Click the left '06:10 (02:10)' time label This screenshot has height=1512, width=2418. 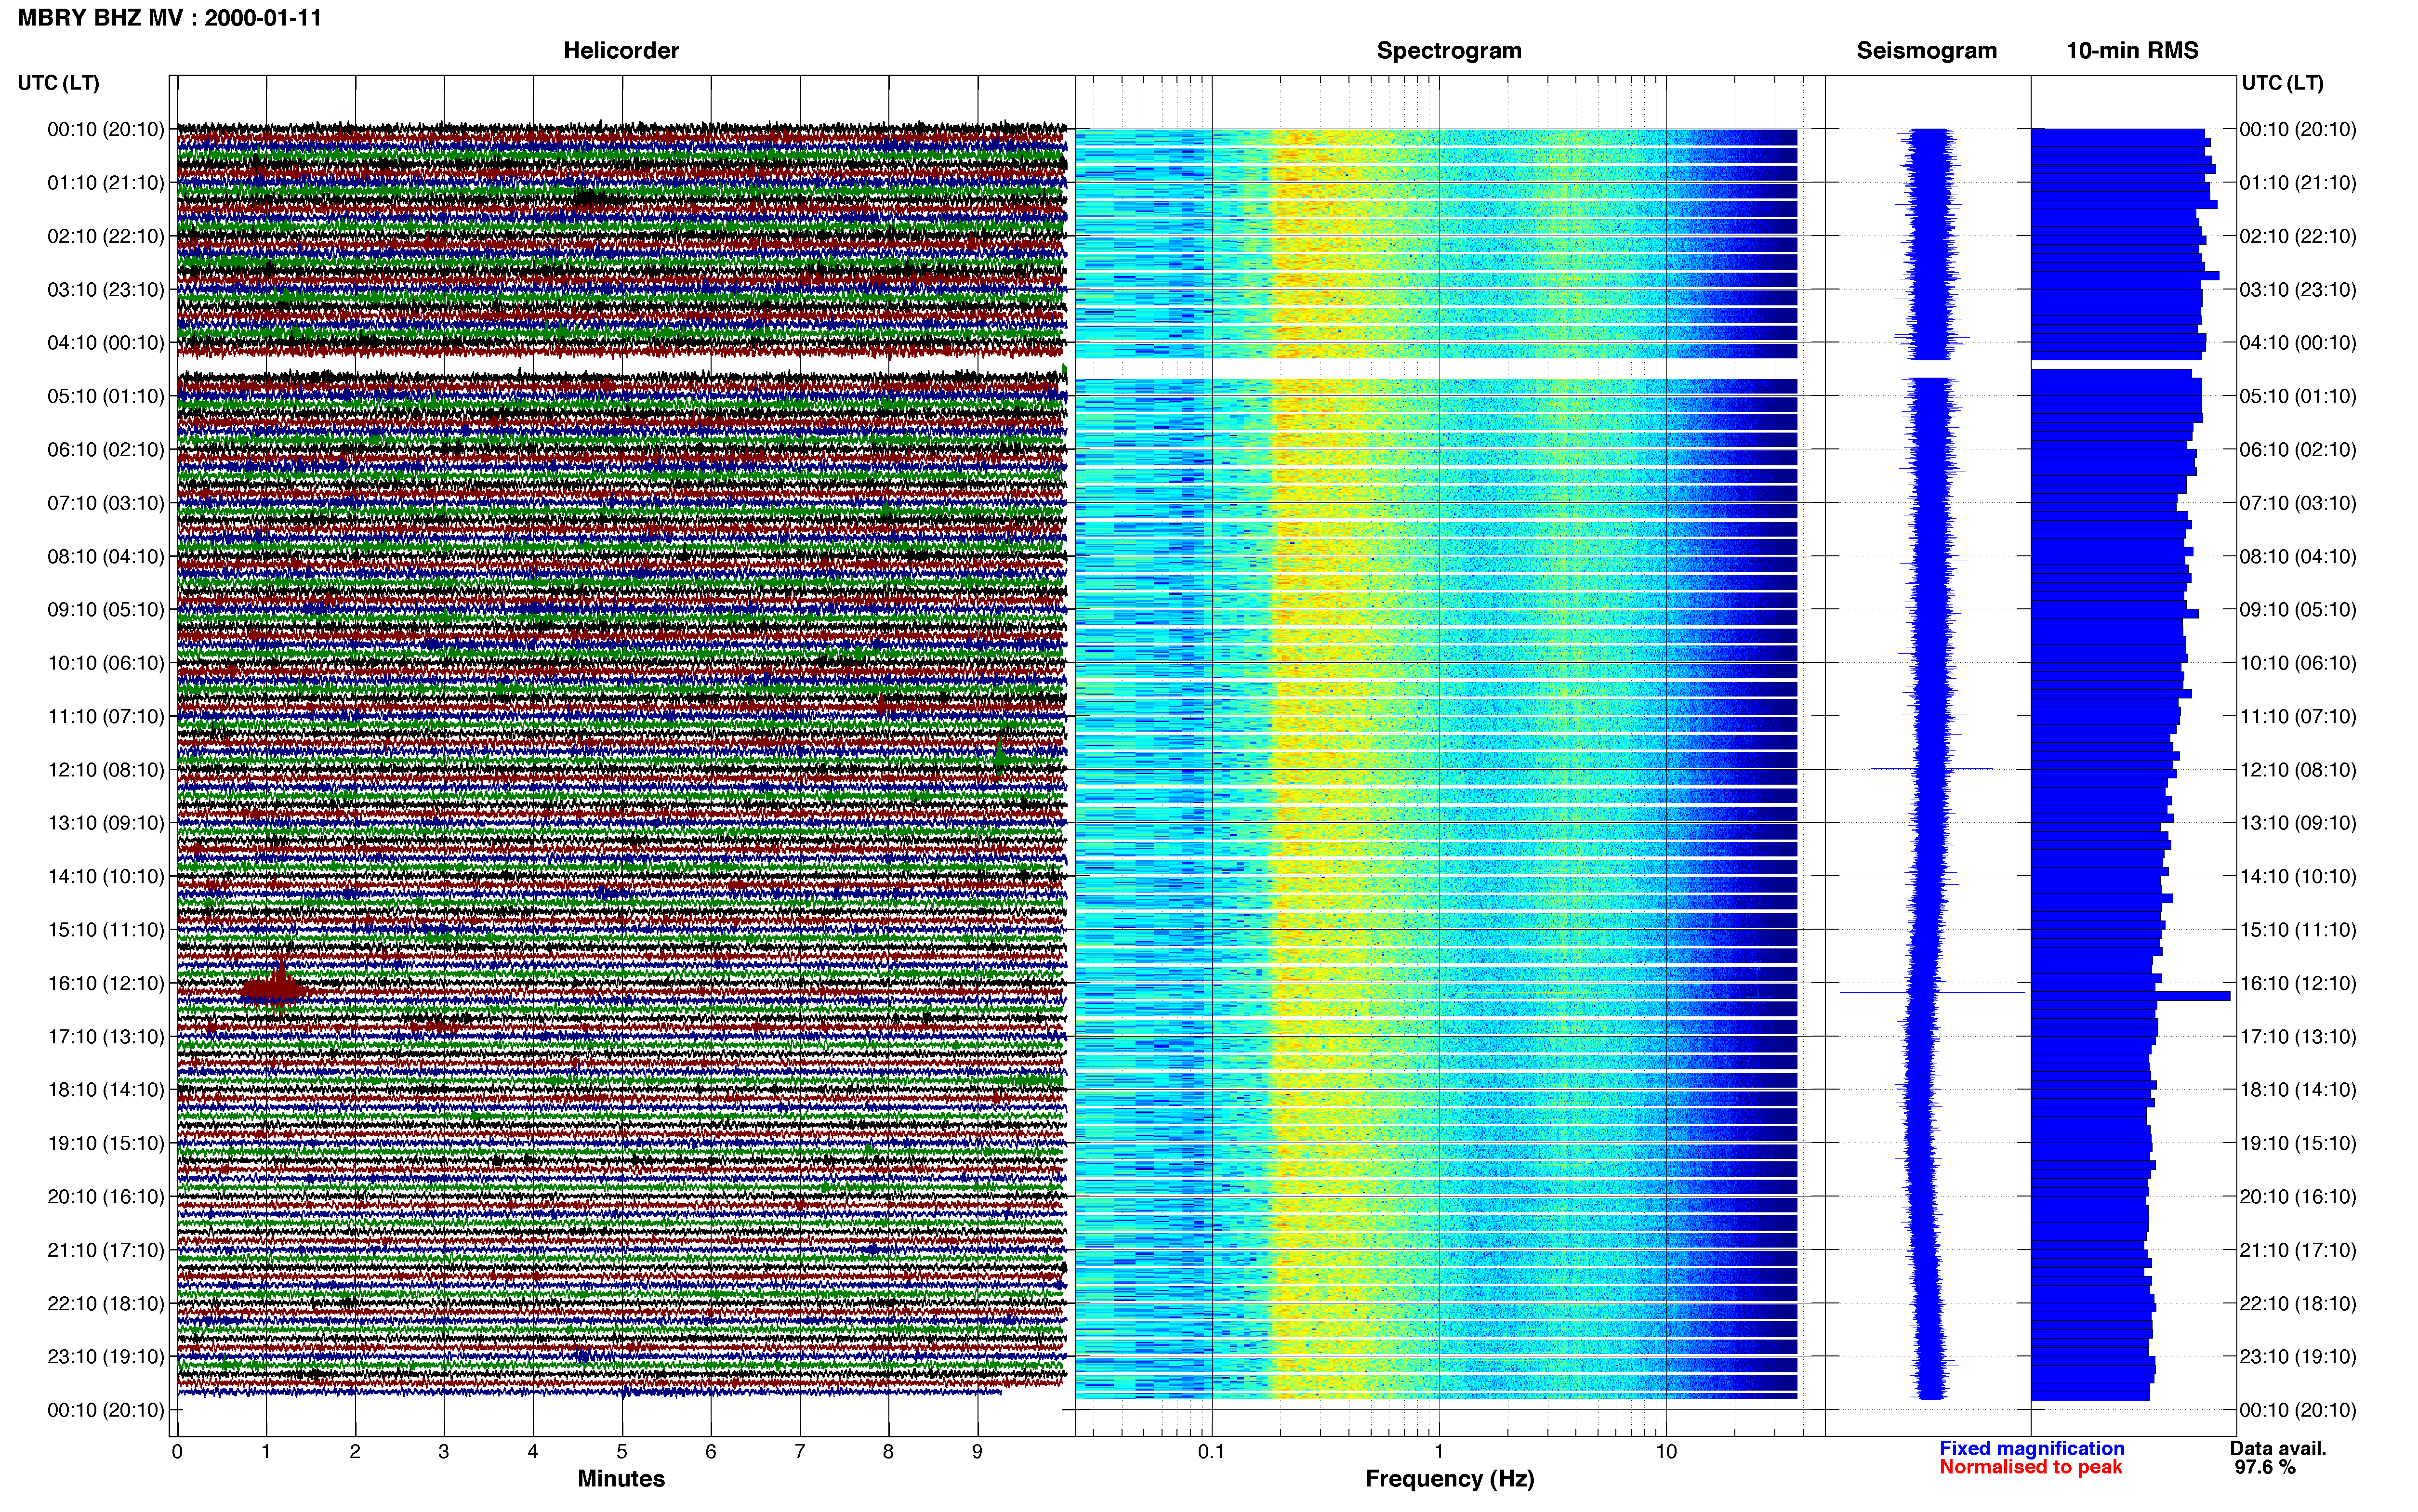106,450
